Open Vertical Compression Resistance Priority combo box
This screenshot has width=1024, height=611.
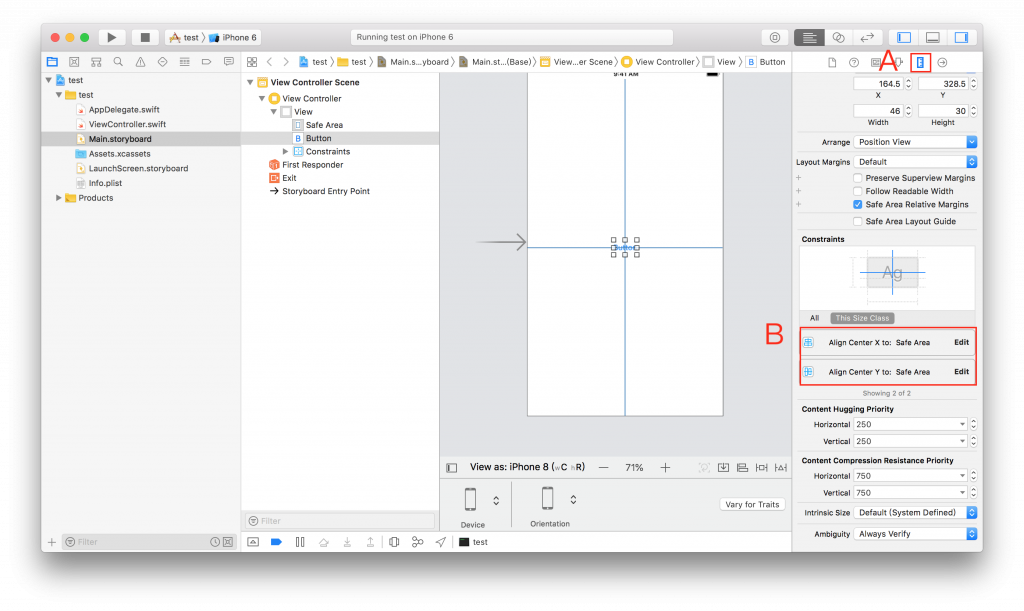(x=910, y=493)
